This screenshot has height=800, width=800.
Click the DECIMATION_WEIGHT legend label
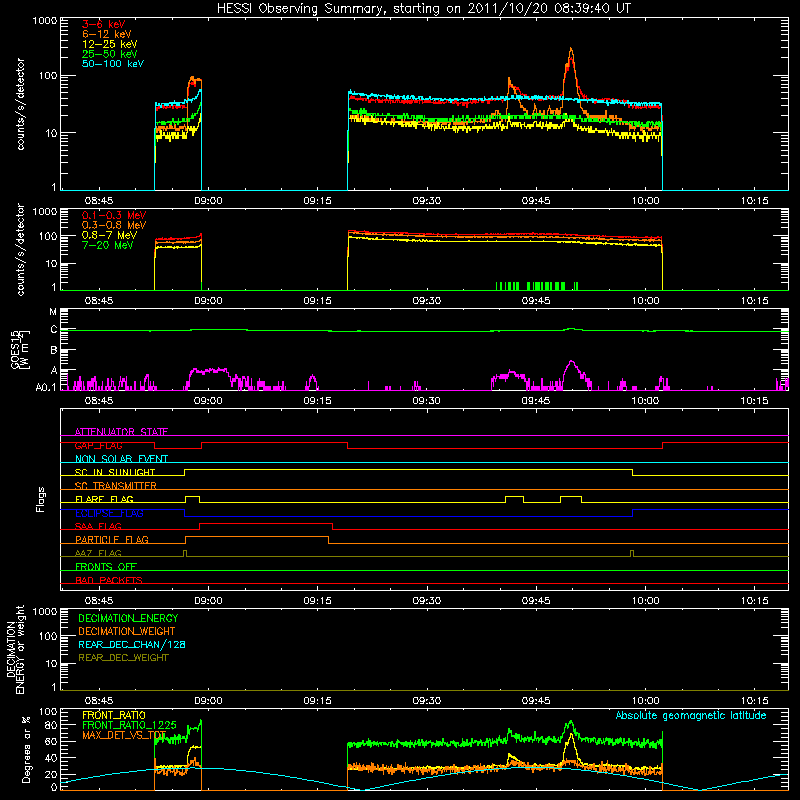coord(127,631)
